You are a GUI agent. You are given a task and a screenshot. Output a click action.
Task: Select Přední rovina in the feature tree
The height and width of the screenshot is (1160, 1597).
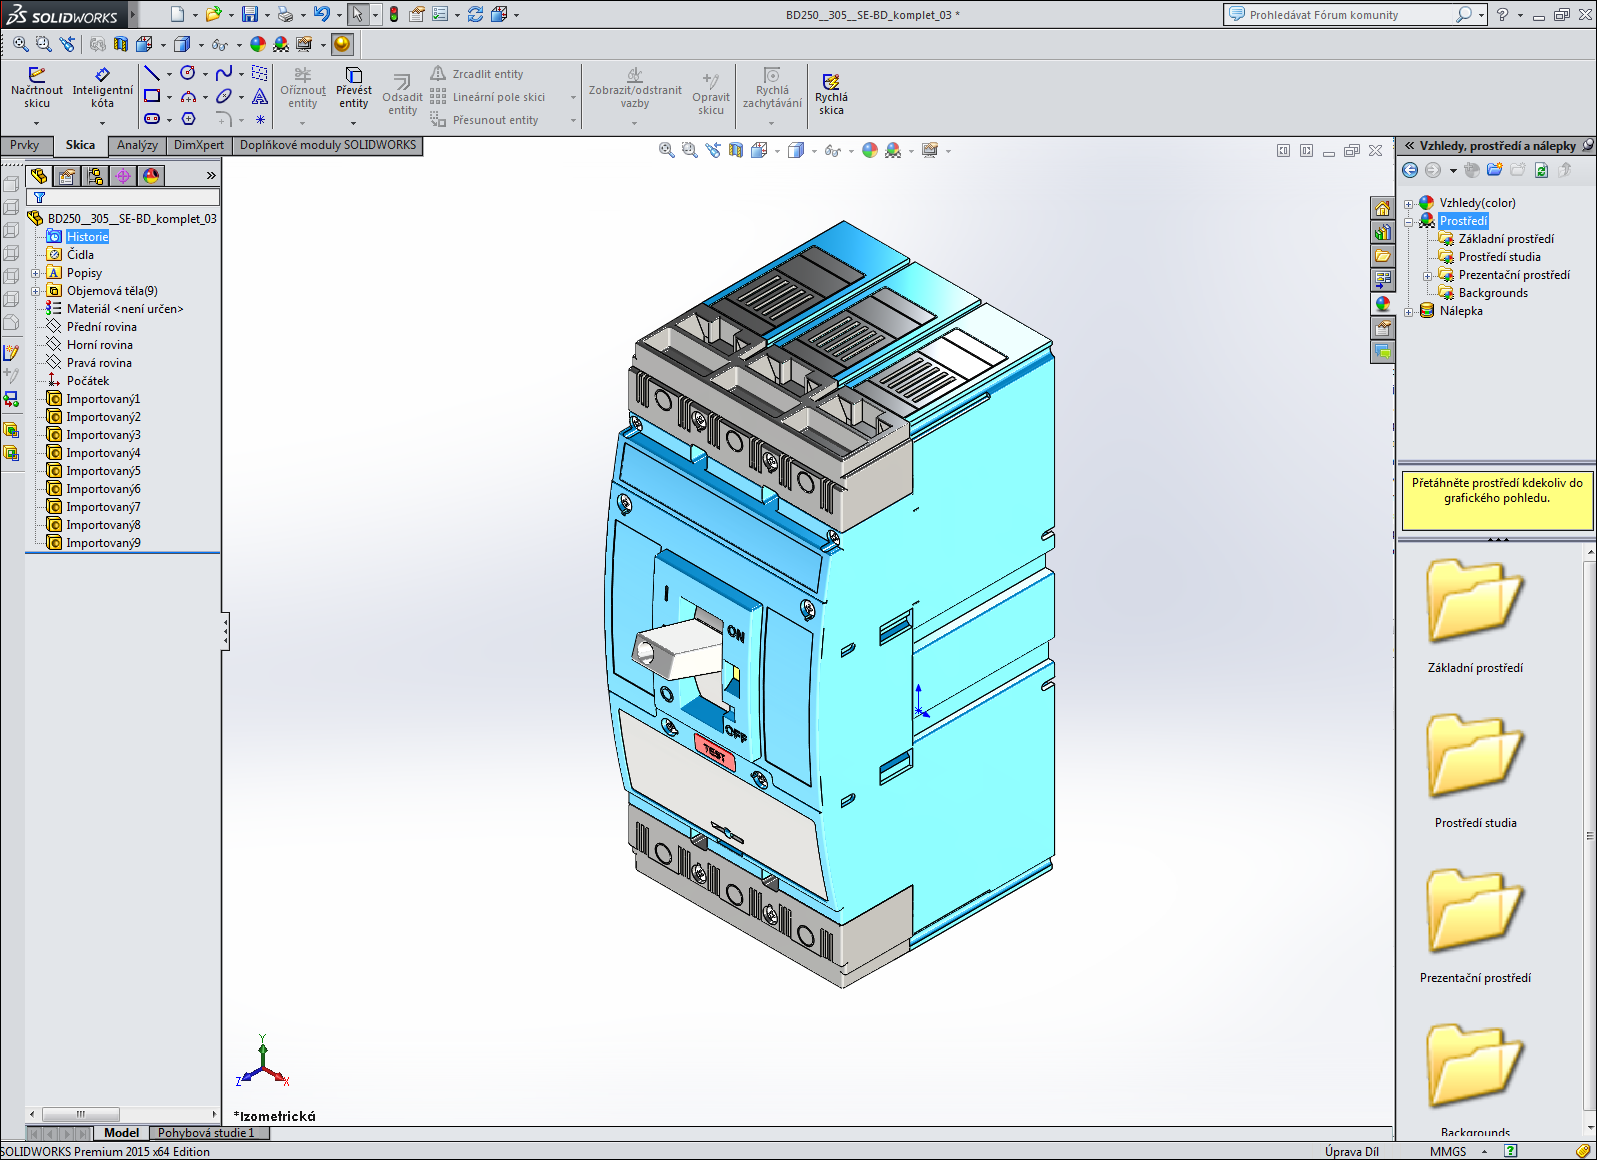[x=102, y=327]
